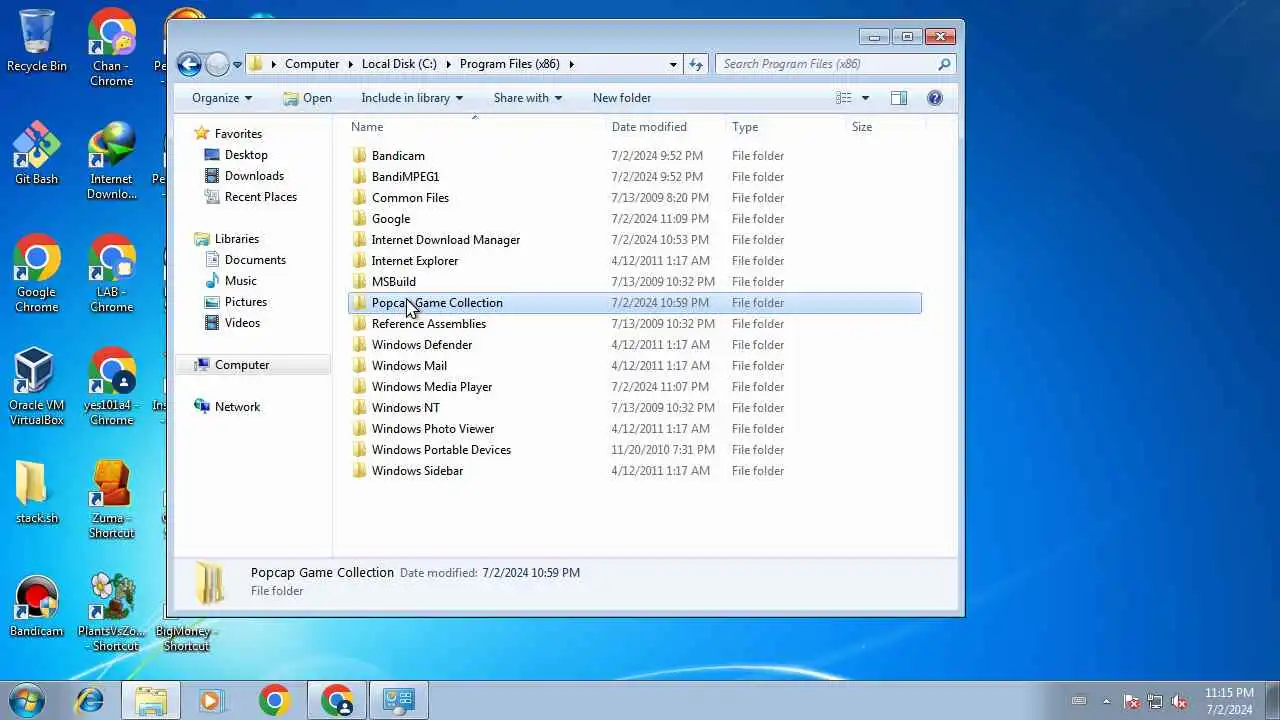This screenshot has width=1280, height=720.
Task: Click Local Disk (C:) breadcrumb
Action: (x=399, y=64)
